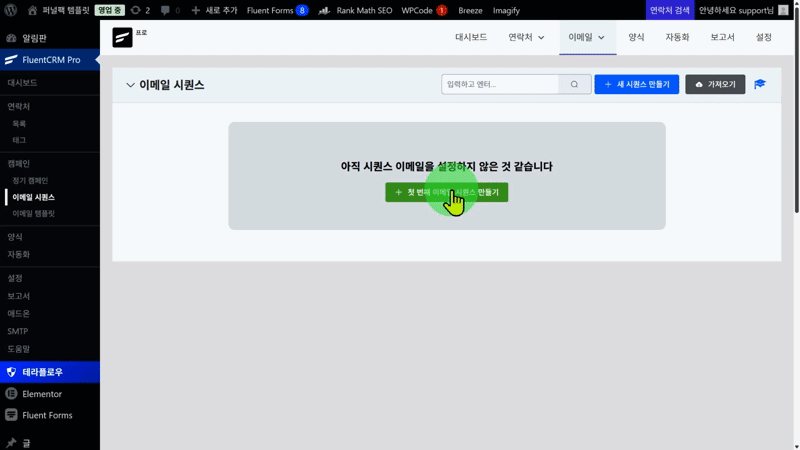This screenshot has height=450, width=800.
Task: Click the 첫 번째 이메일 시퀀스 만들기 button
Action: 446,192
